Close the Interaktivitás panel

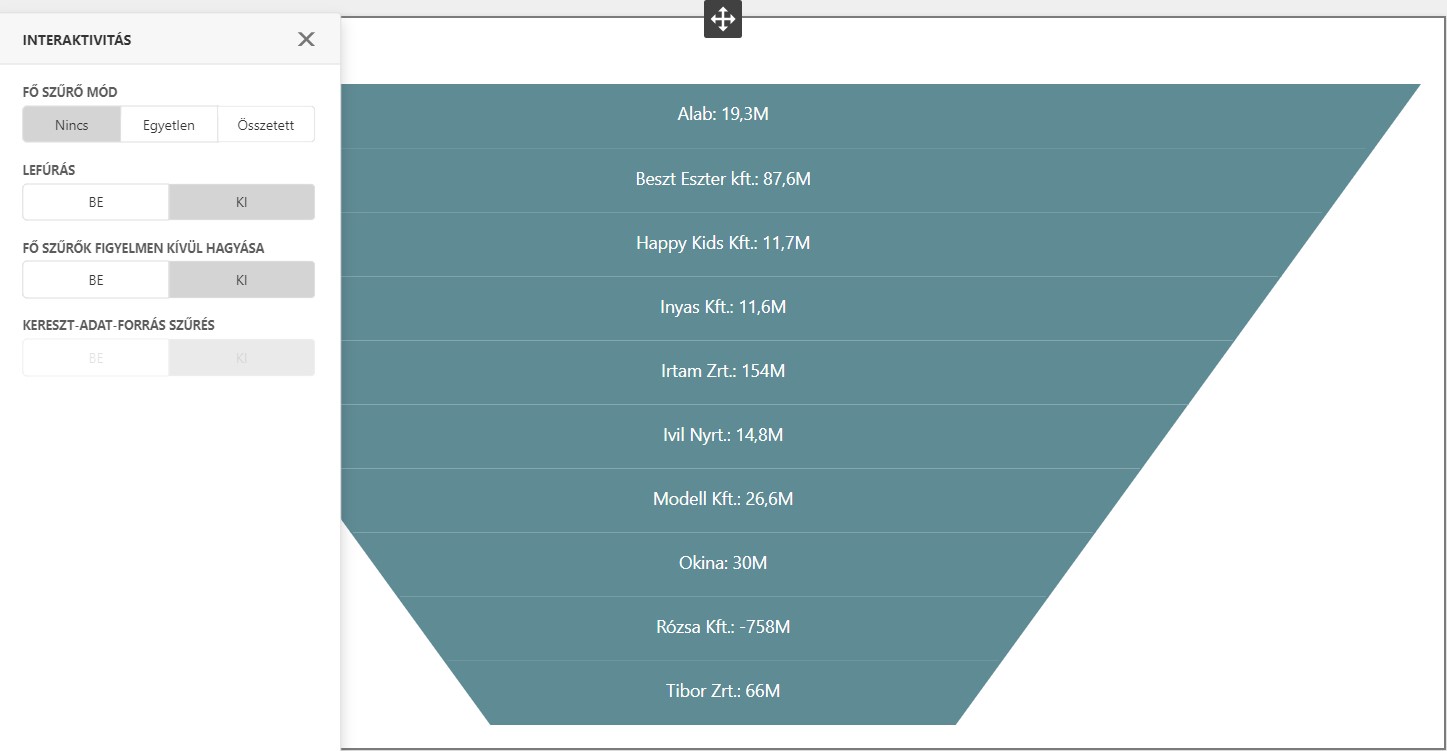tap(306, 39)
